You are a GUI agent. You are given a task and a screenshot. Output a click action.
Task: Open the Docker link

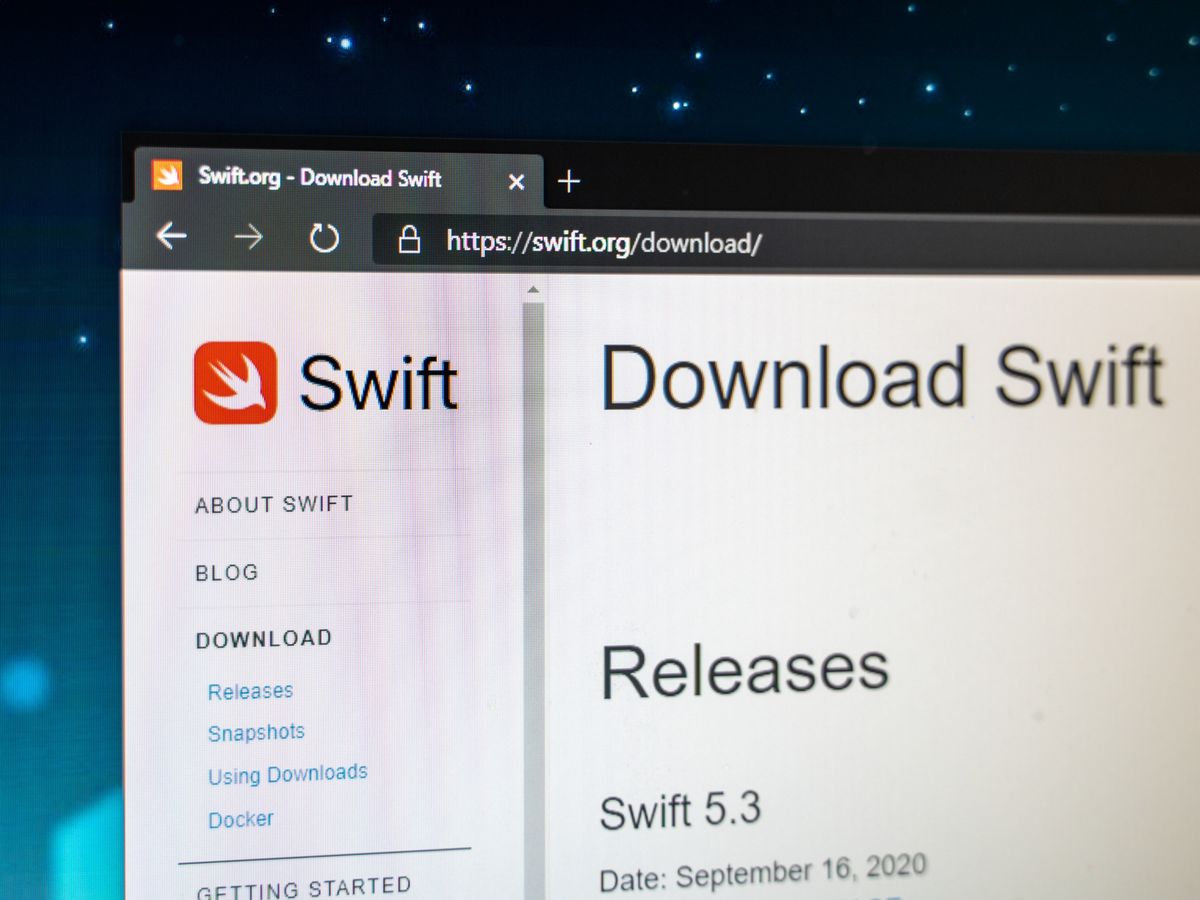(240, 818)
